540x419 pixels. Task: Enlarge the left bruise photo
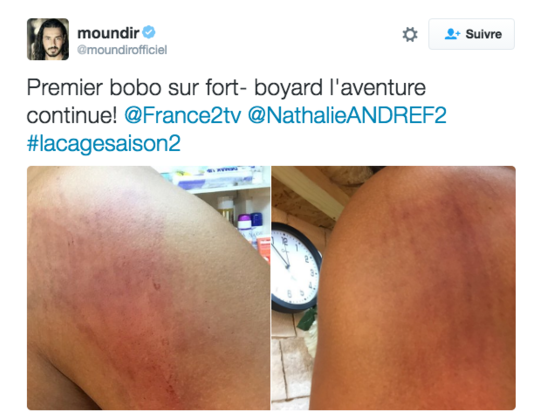148,288
